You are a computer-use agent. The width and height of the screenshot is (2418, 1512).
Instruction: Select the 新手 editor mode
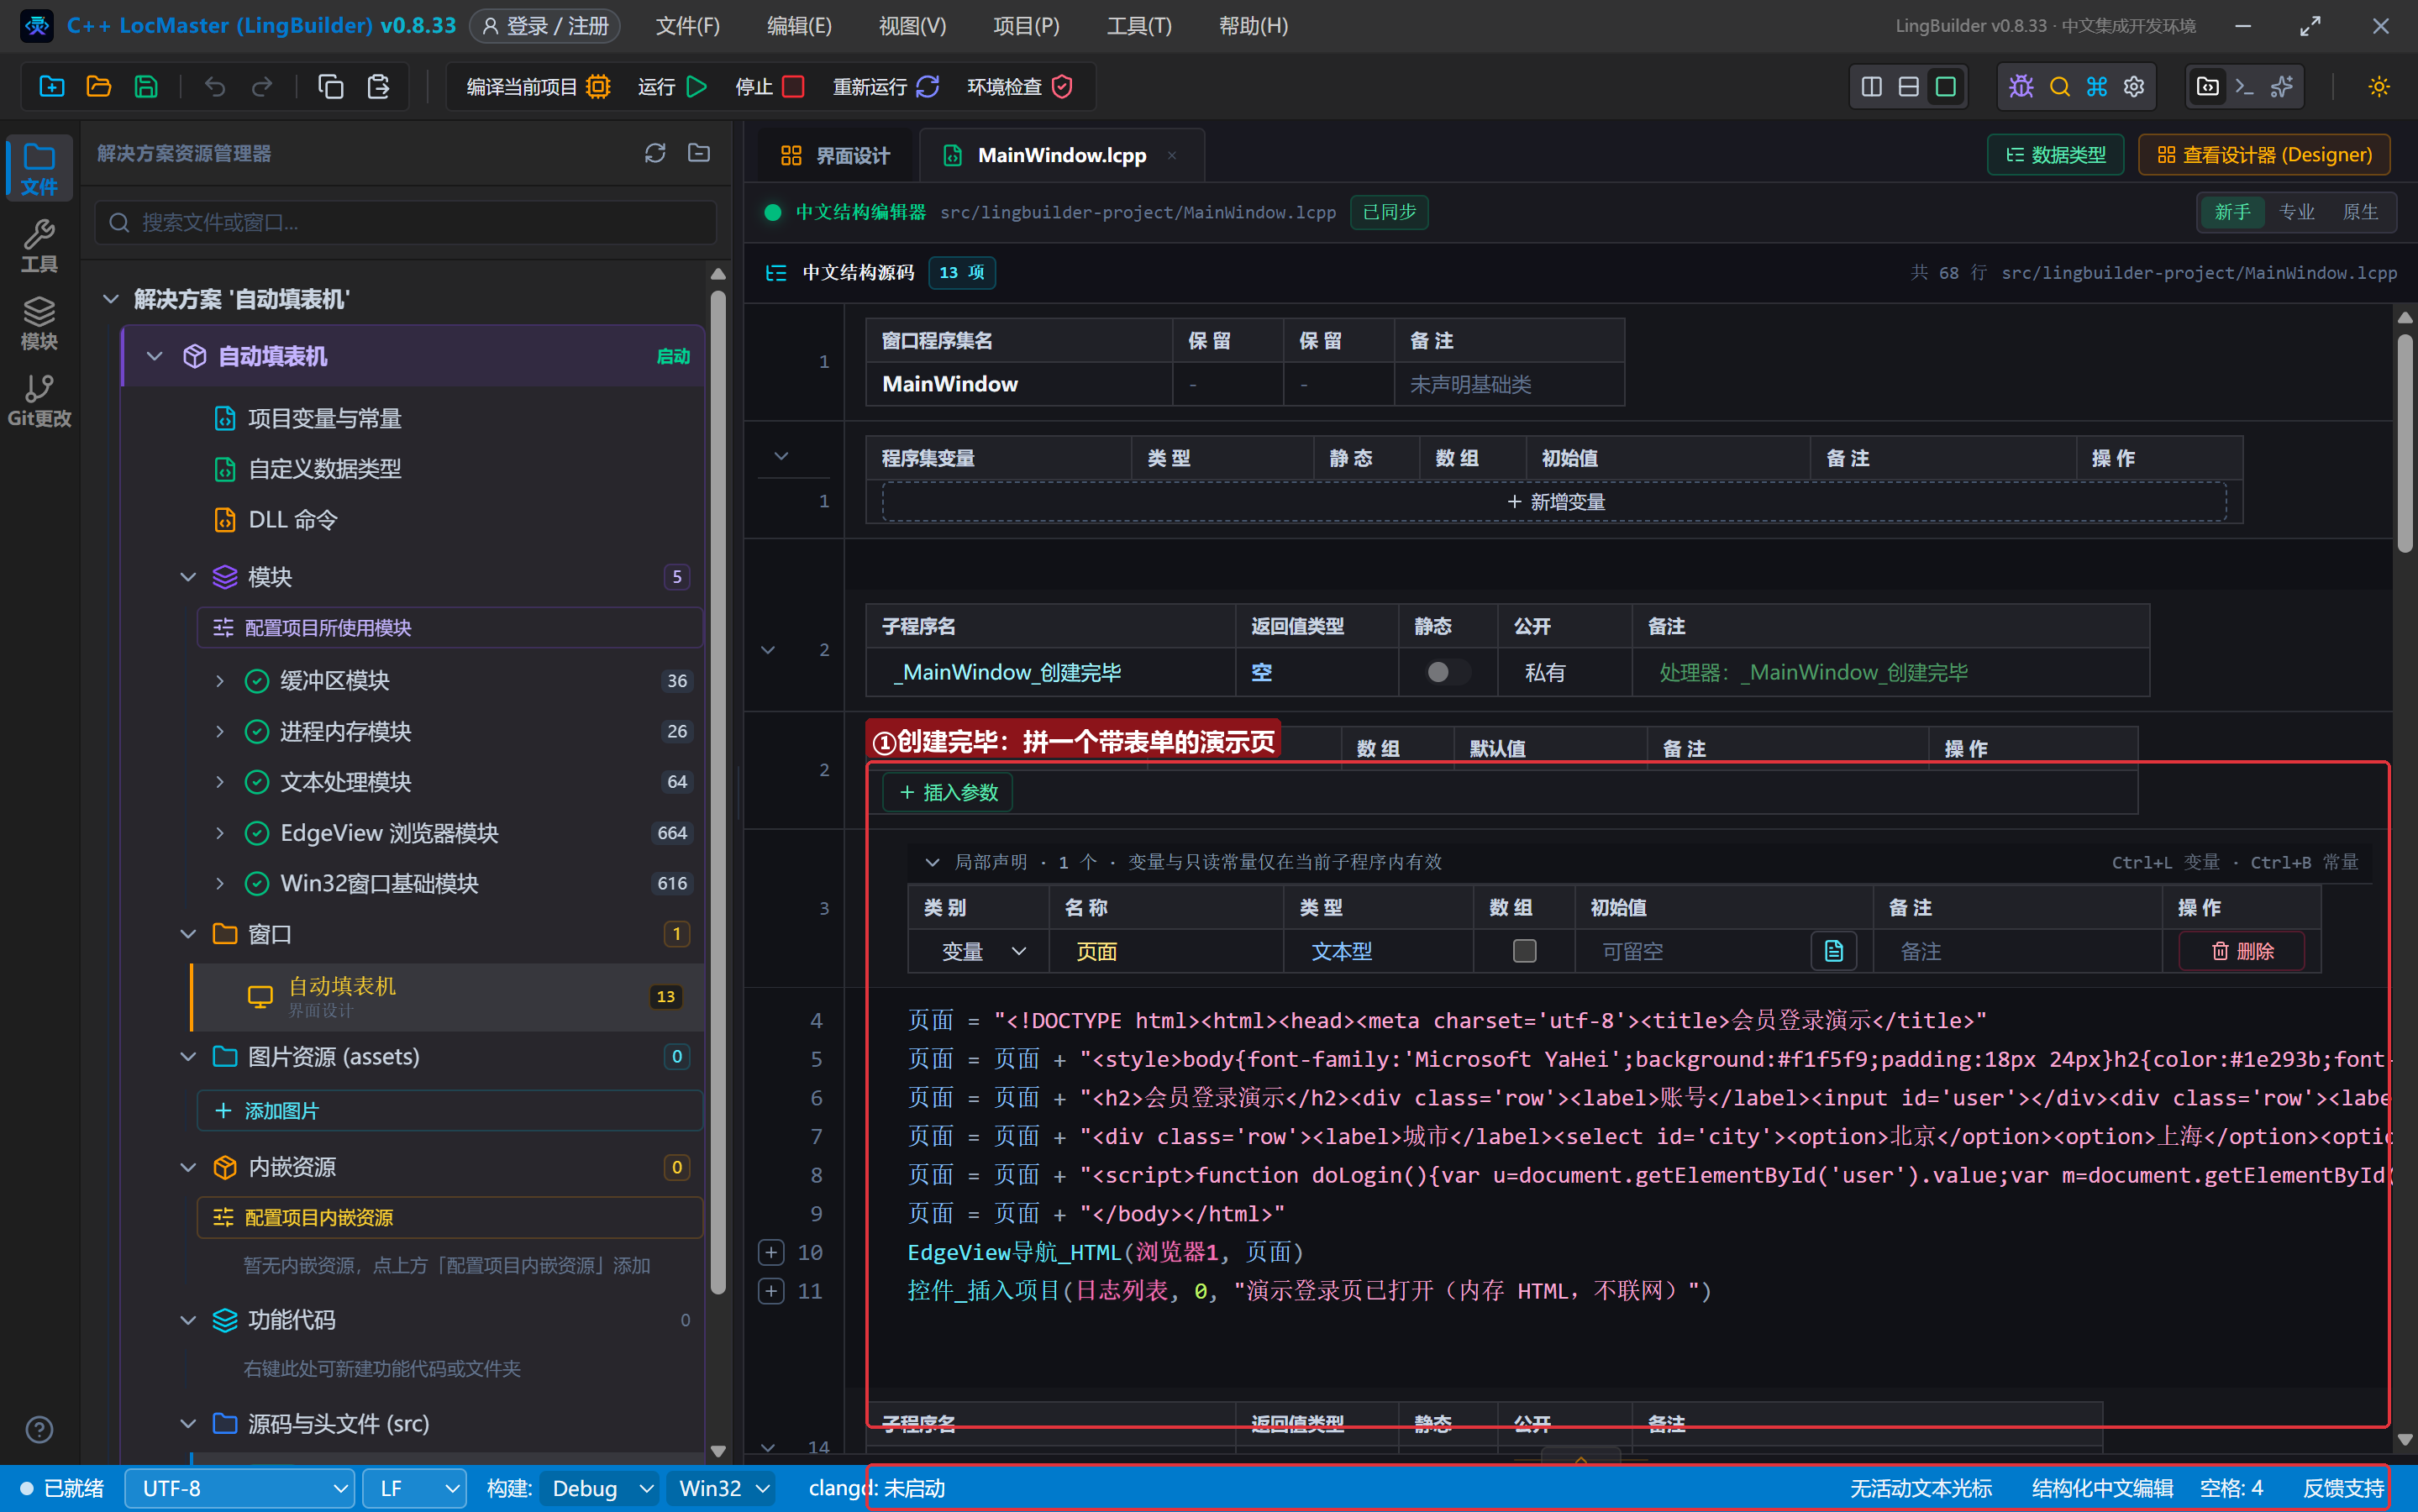point(2232,212)
